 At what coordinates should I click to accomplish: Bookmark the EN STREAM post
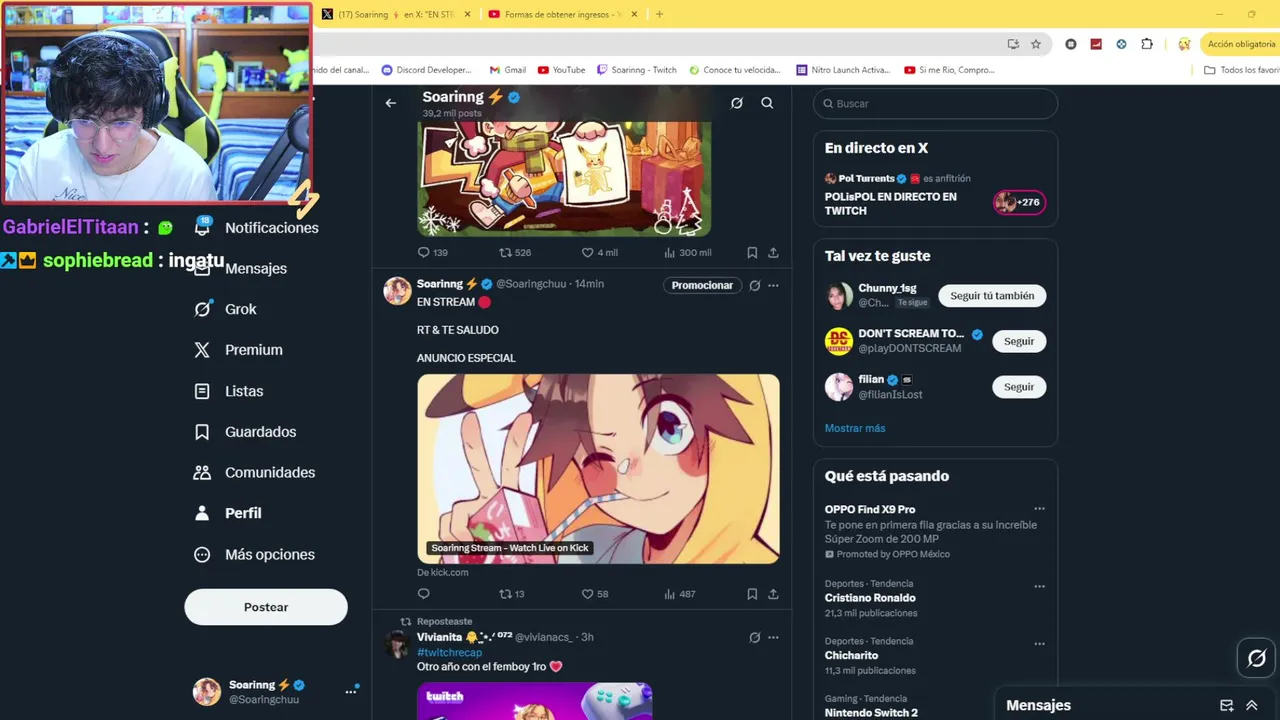[752, 594]
